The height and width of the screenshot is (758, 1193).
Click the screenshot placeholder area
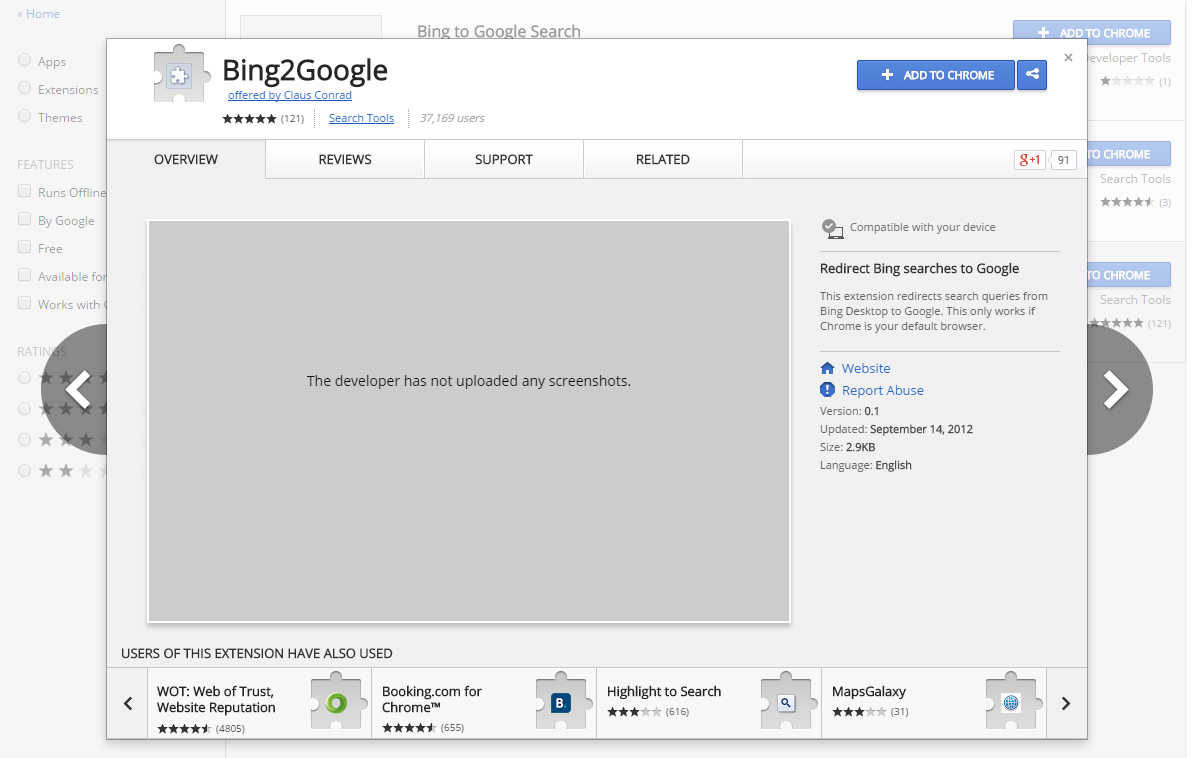point(469,422)
